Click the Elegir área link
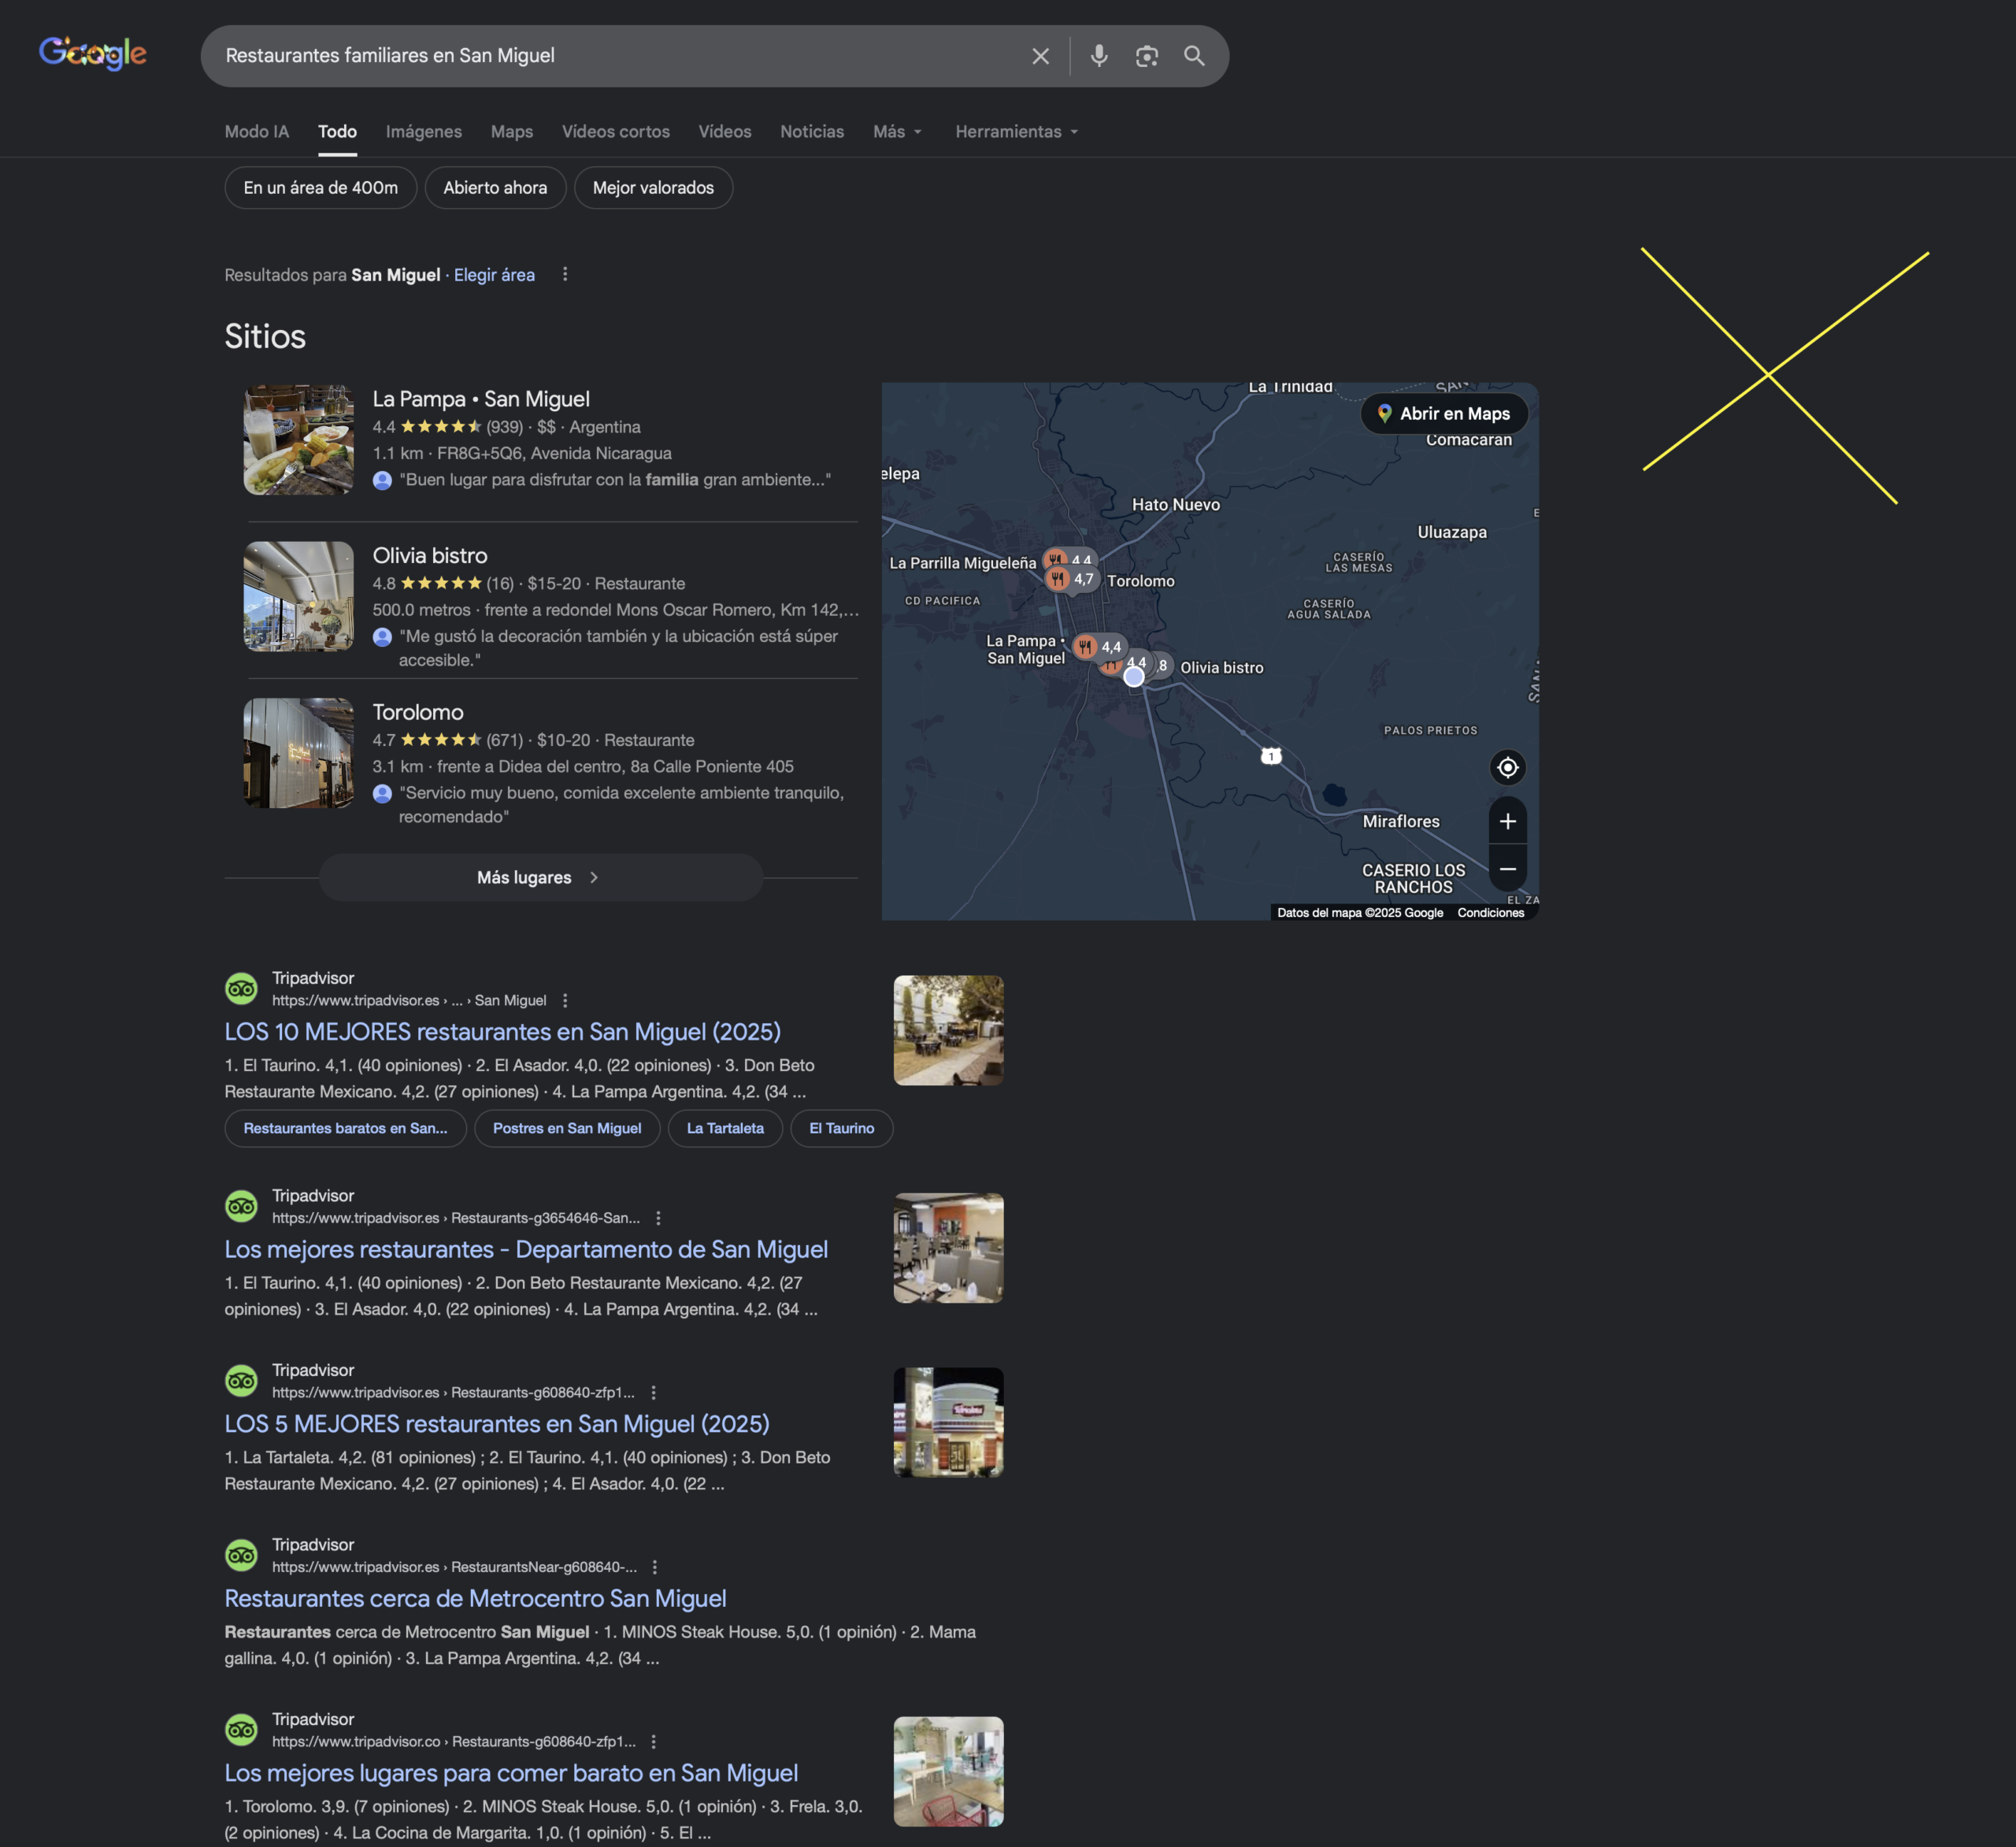This screenshot has width=2016, height=1847. coord(494,275)
